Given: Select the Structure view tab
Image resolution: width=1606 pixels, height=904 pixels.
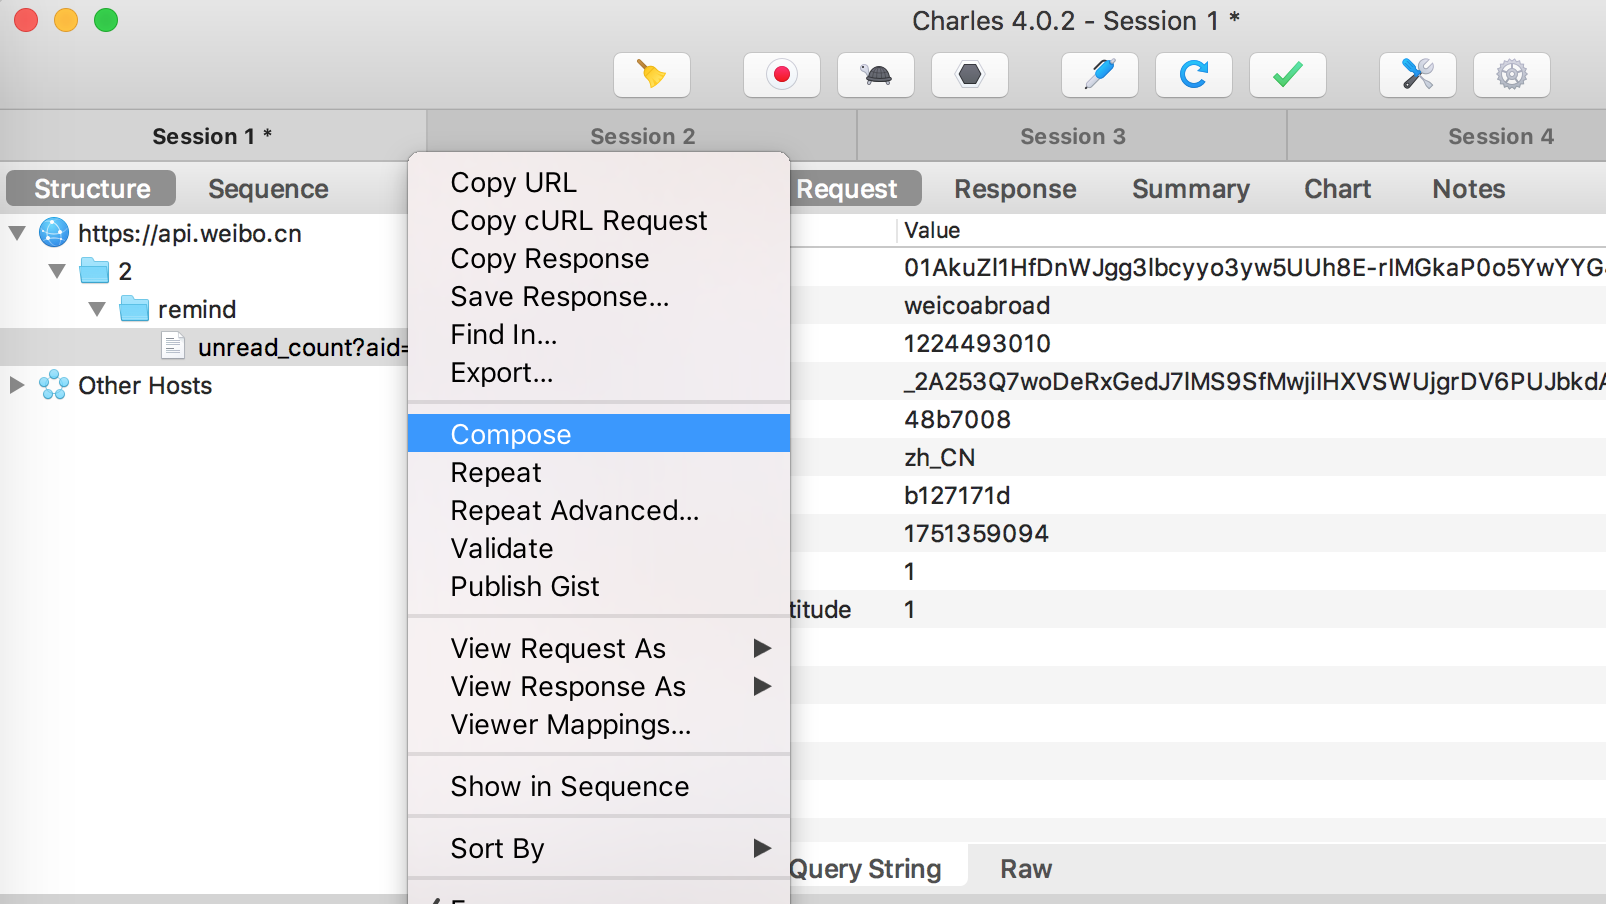Looking at the screenshot, I should coord(92,189).
